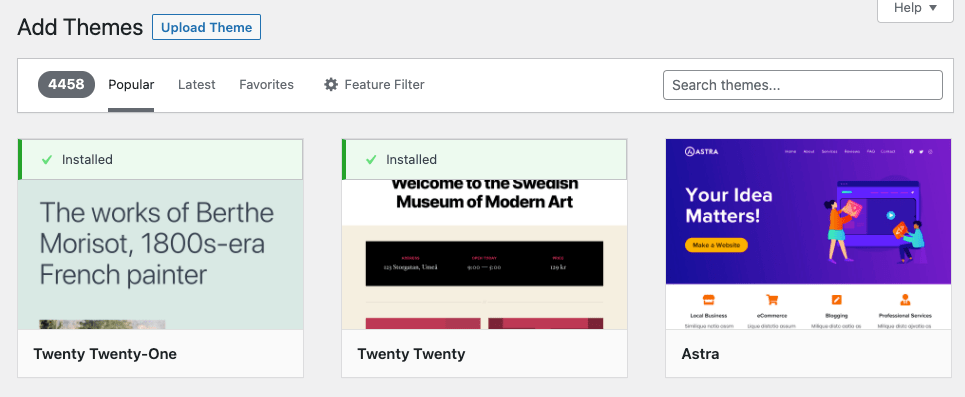The width and height of the screenshot is (965, 397).
Task: Focus the Search themes field
Action: coord(803,85)
